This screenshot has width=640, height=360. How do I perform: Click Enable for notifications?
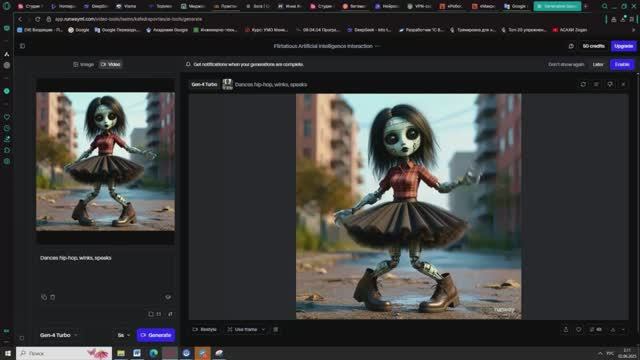[622, 64]
